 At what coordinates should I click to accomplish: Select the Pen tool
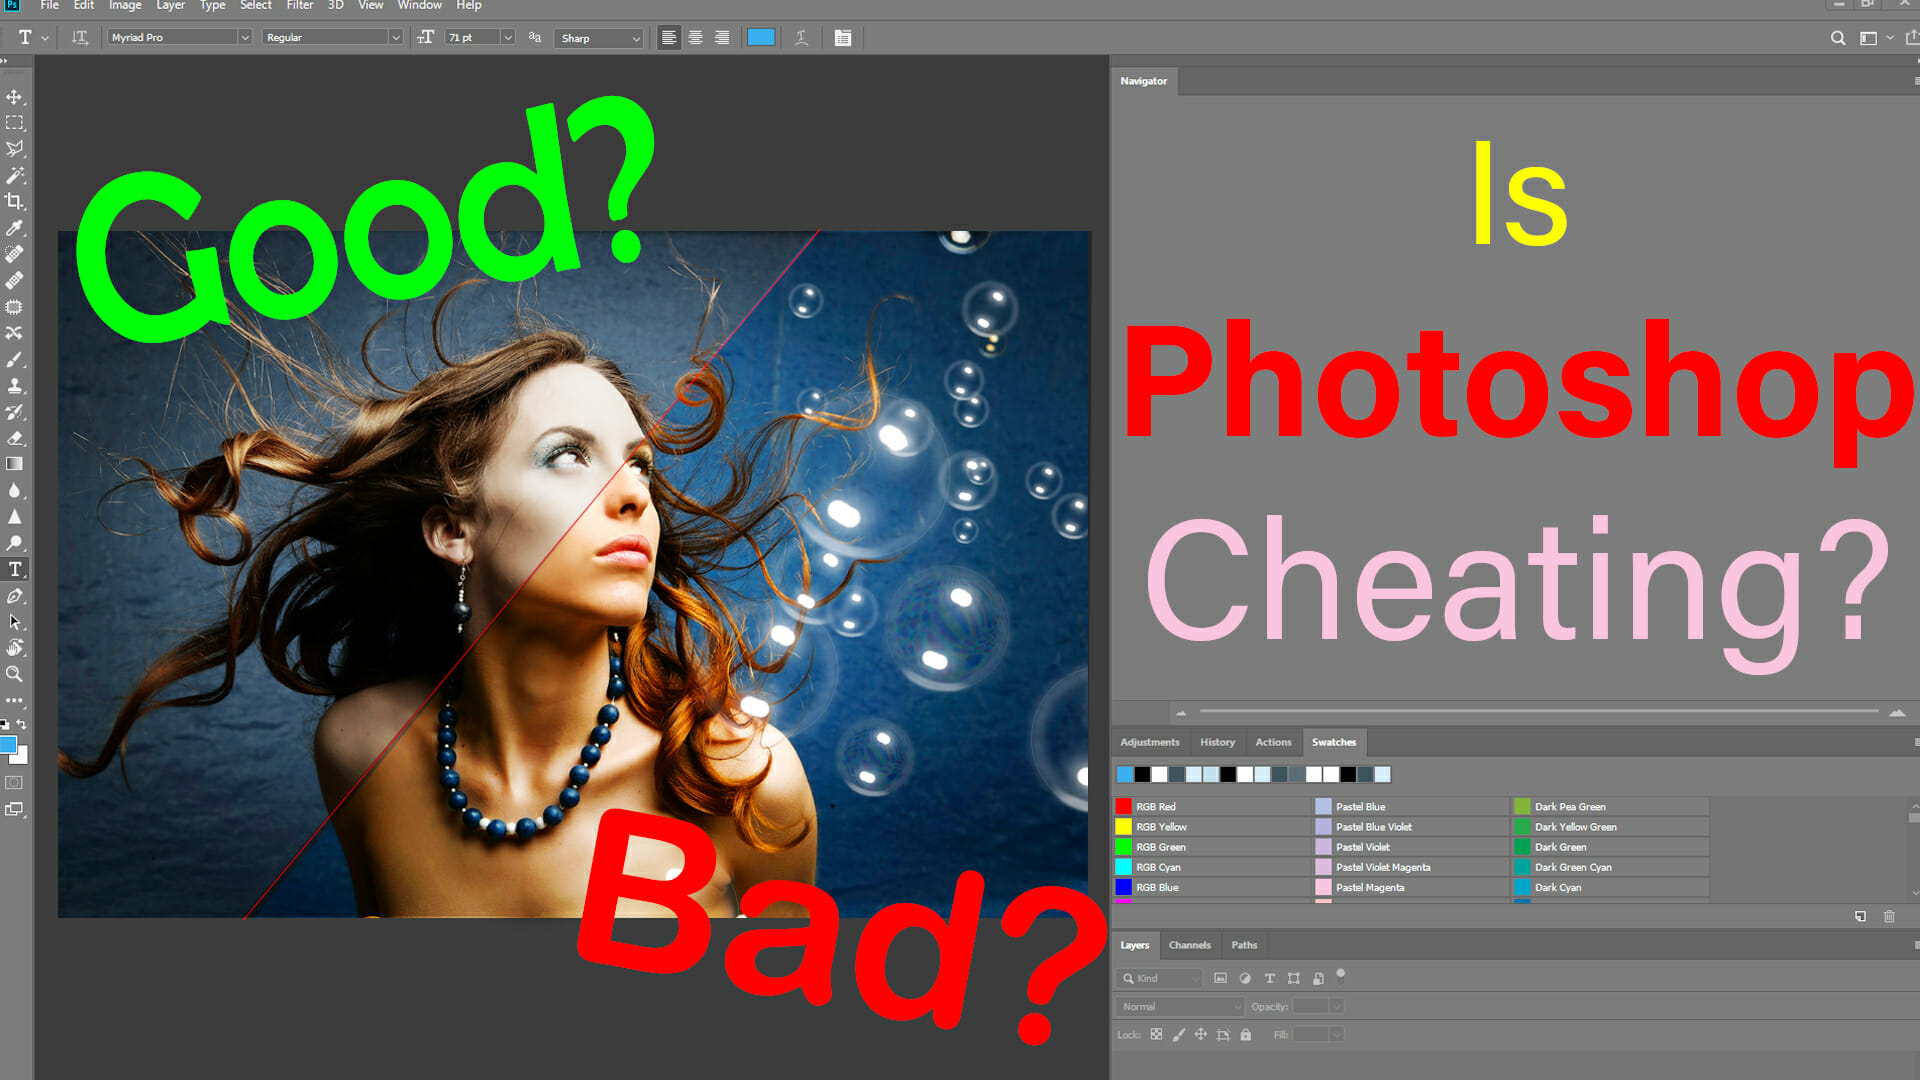pyautogui.click(x=14, y=596)
